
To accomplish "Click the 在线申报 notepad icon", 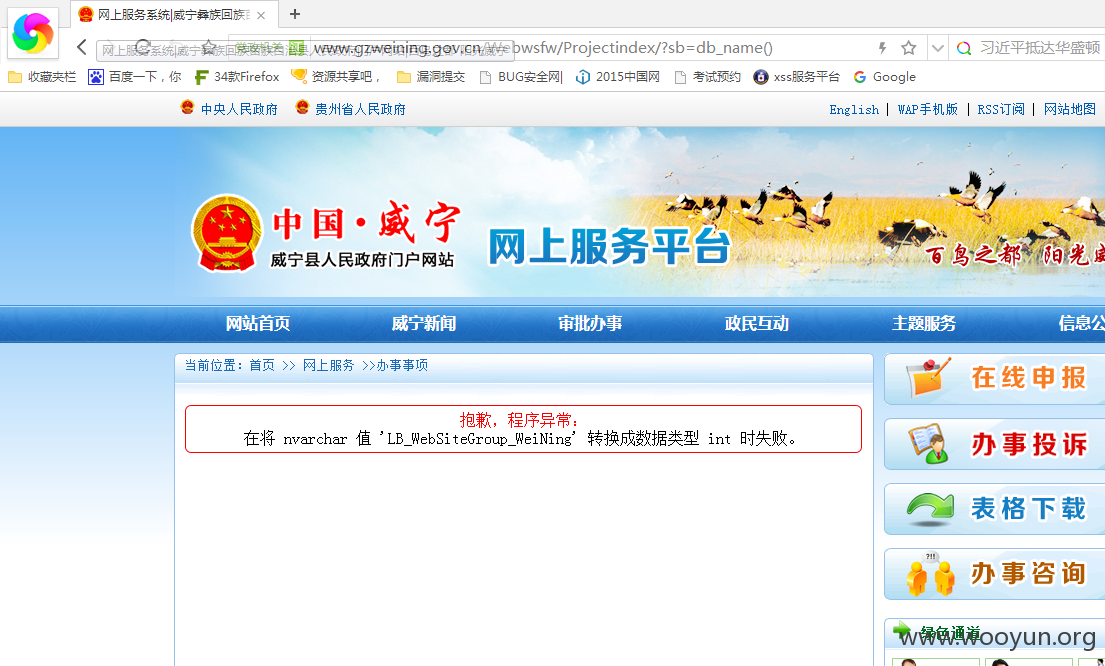I will tap(929, 378).
